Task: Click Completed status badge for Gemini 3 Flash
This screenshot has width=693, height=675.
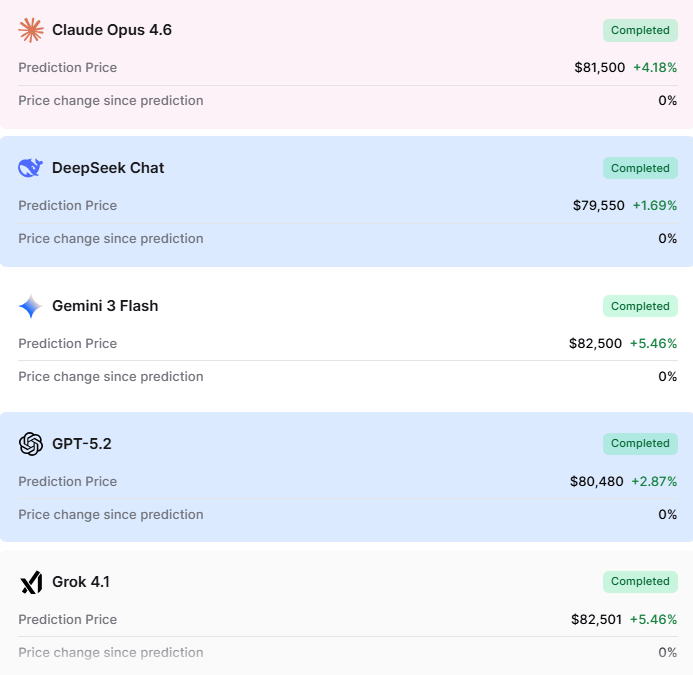Action: click(x=640, y=306)
